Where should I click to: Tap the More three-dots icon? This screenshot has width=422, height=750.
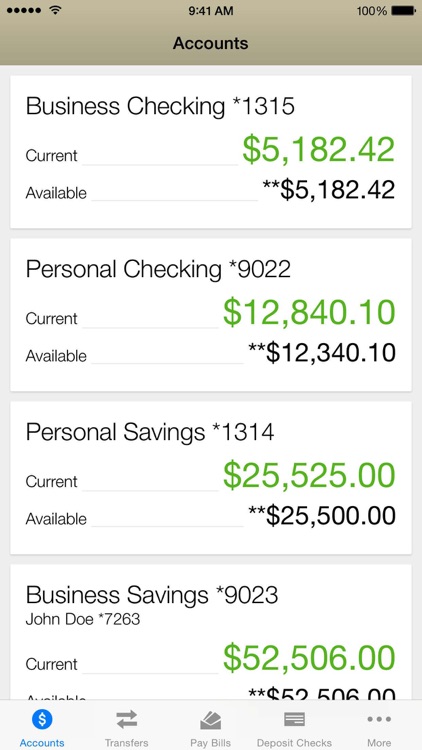click(379, 719)
